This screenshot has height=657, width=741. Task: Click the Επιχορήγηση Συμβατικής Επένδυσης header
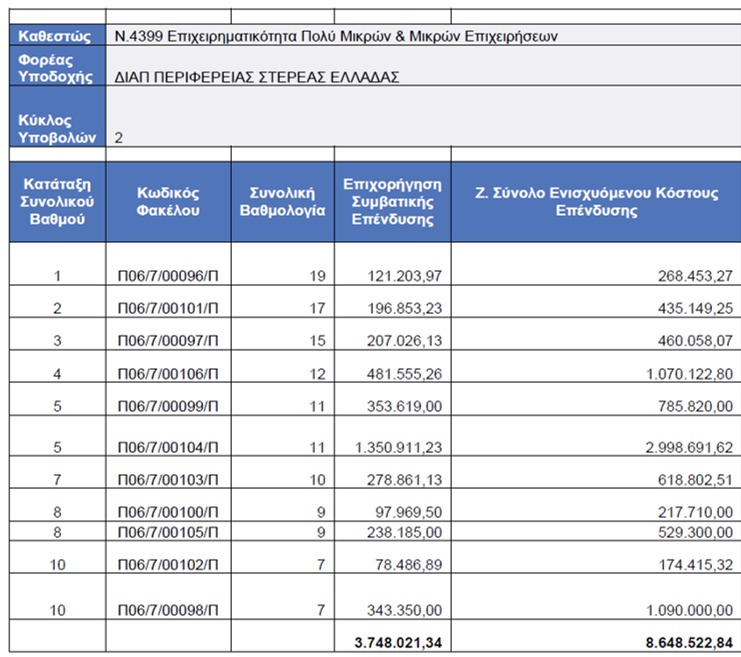point(393,202)
